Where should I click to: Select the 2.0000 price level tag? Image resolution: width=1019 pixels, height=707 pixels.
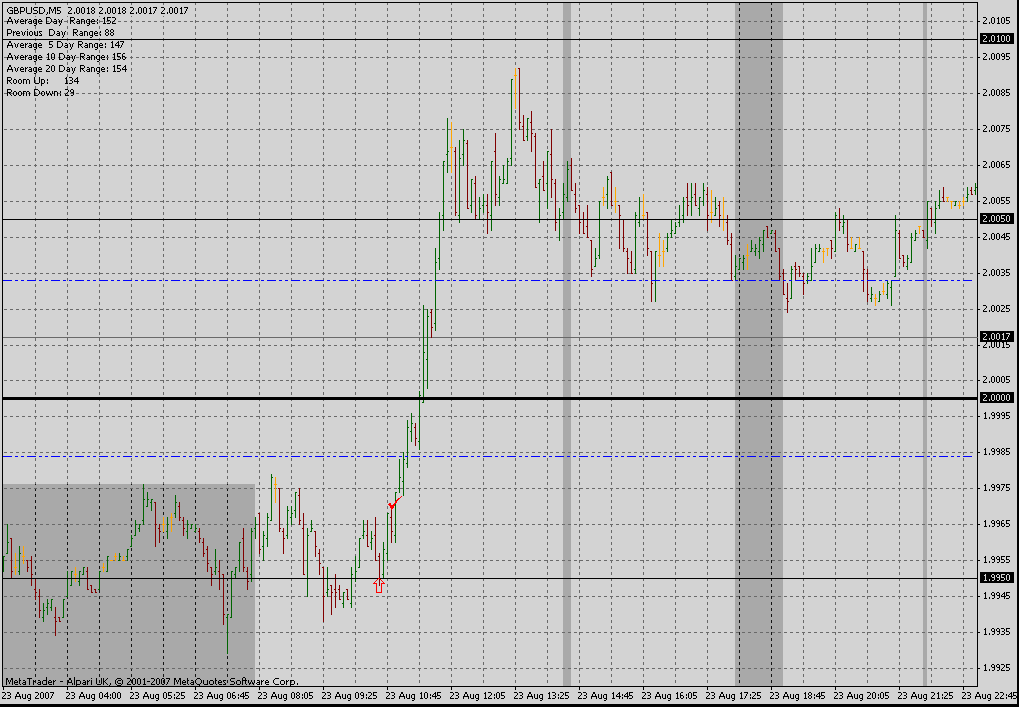[x=996, y=398]
